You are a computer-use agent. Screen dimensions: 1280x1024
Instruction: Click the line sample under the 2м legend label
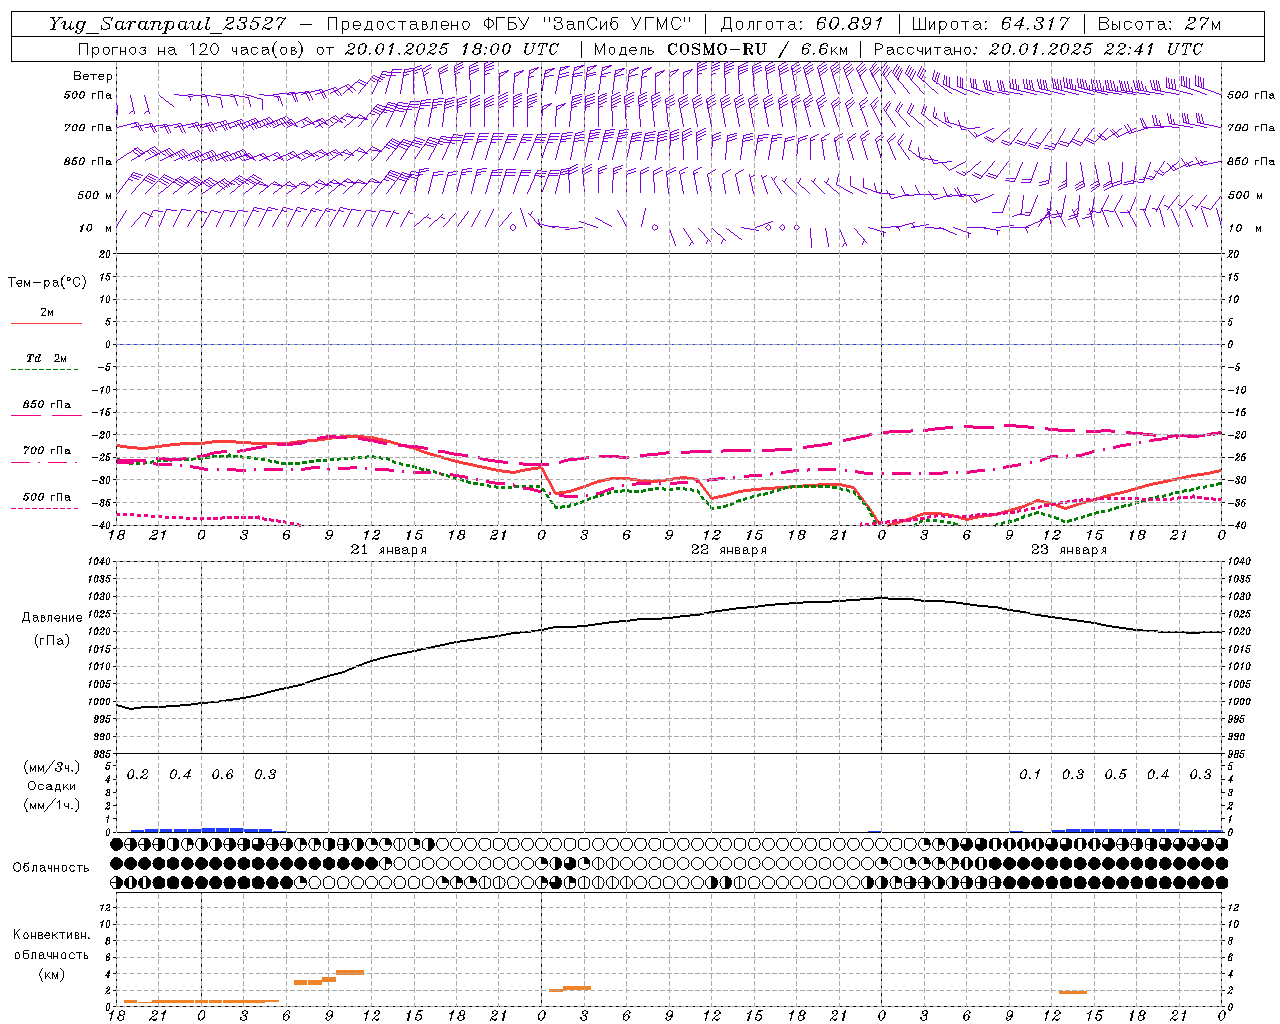[x=46, y=323]
